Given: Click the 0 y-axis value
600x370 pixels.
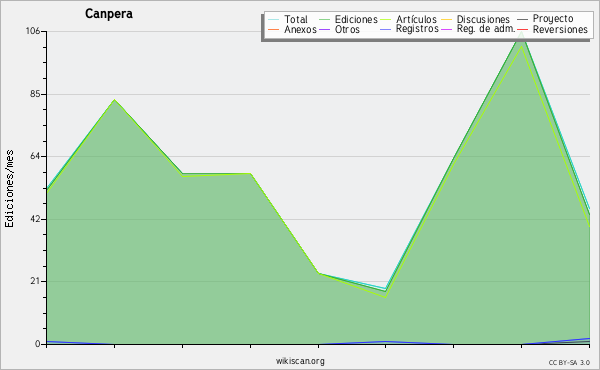Looking at the screenshot, I should (x=38, y=344).
